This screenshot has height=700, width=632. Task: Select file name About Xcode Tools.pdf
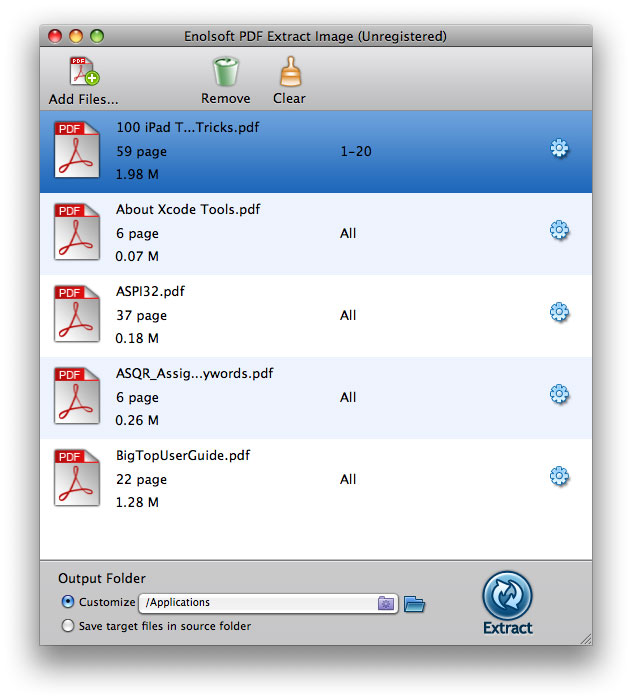pyautogui.click(x=188, y=209)
